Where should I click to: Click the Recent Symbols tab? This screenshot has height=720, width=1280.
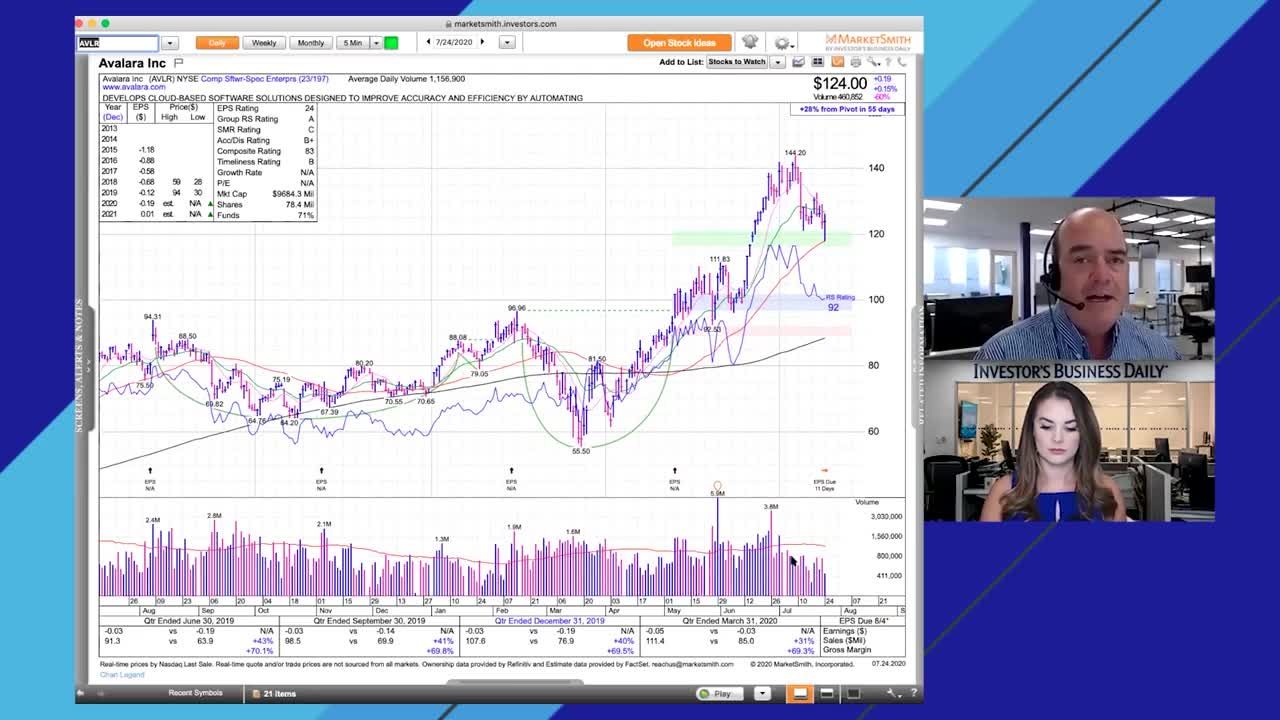[195, 693]
